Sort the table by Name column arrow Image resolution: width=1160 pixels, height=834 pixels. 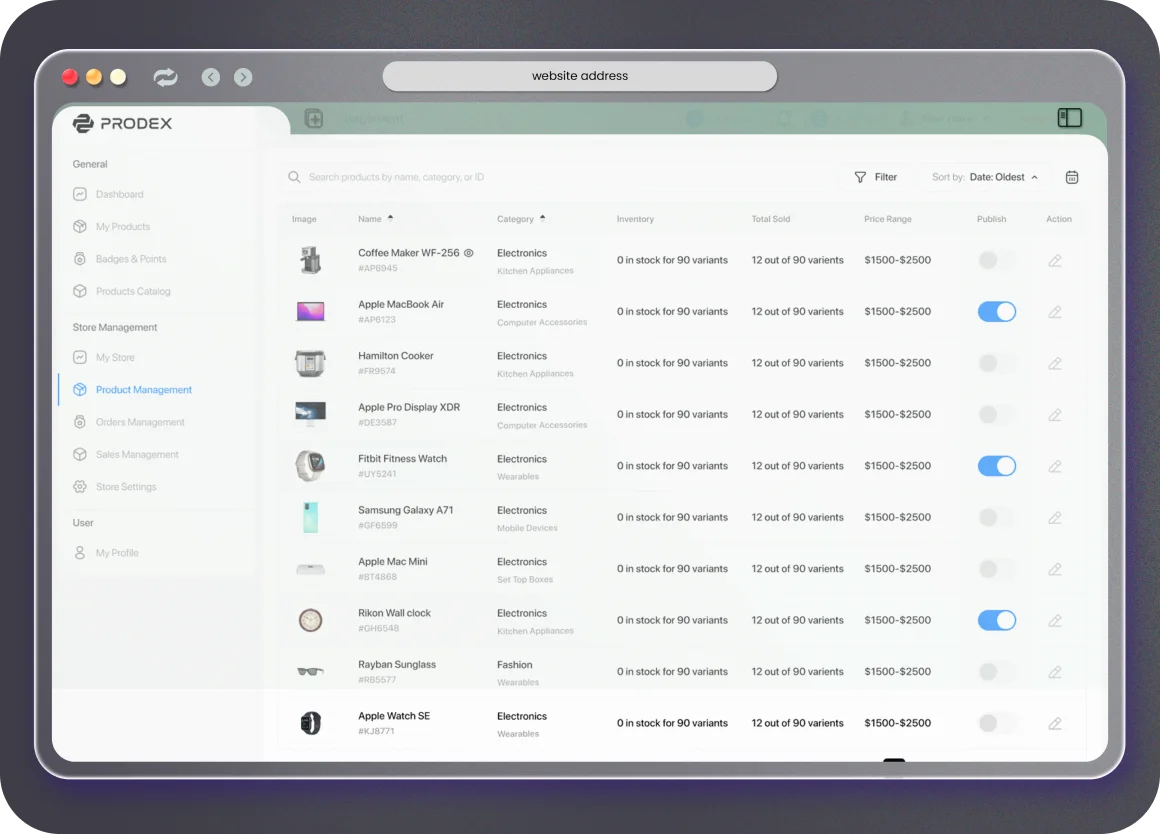[390, 218]
